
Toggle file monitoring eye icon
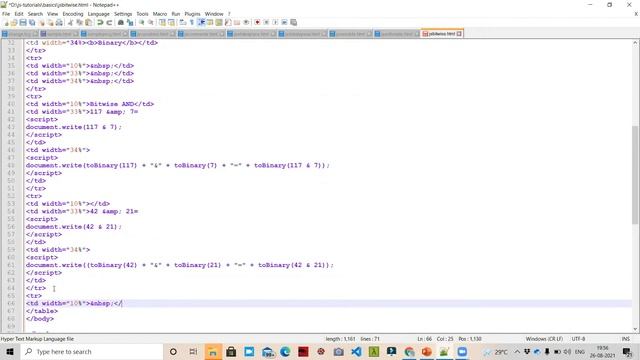(x=246, y=22)
